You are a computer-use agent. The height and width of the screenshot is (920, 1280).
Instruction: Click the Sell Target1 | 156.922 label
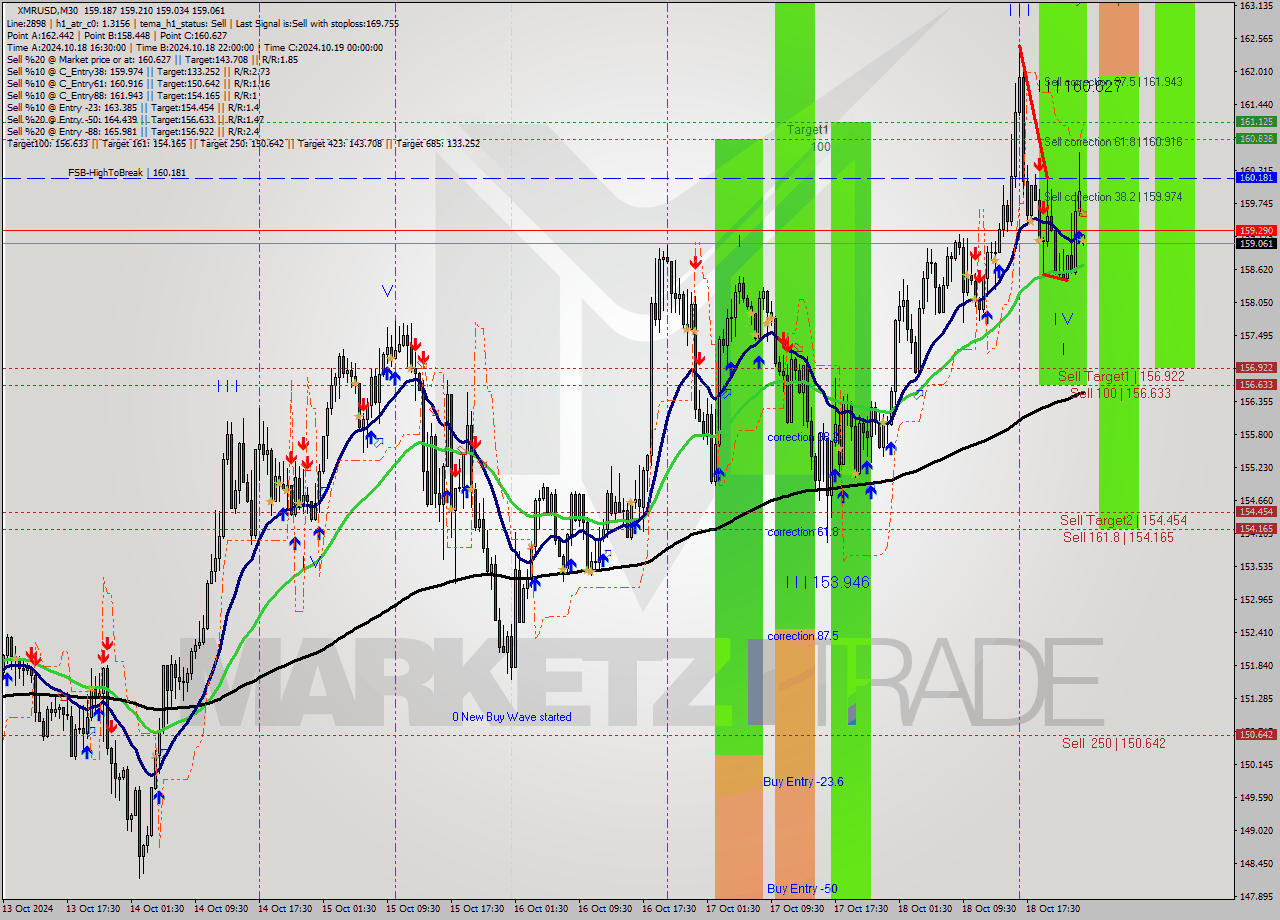[x=1122, y=376]
